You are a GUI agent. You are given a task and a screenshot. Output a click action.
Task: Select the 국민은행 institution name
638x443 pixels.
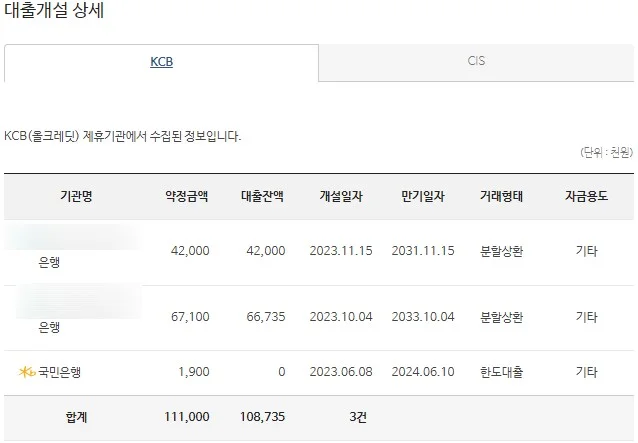point(59,372)
